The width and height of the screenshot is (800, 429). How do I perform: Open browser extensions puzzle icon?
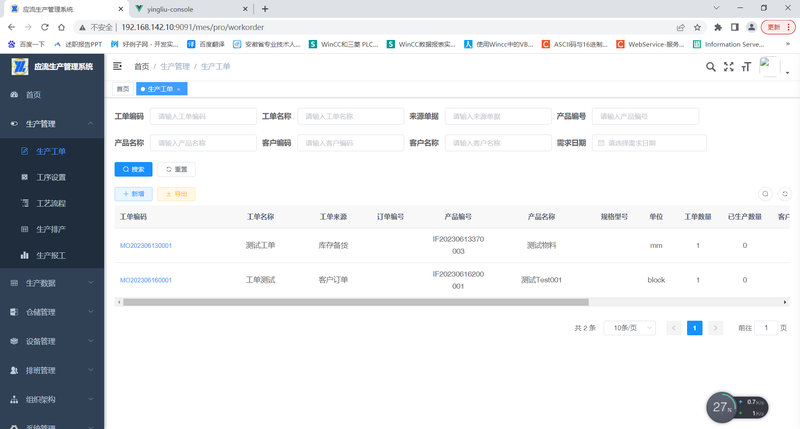click(x=718, y=28)
